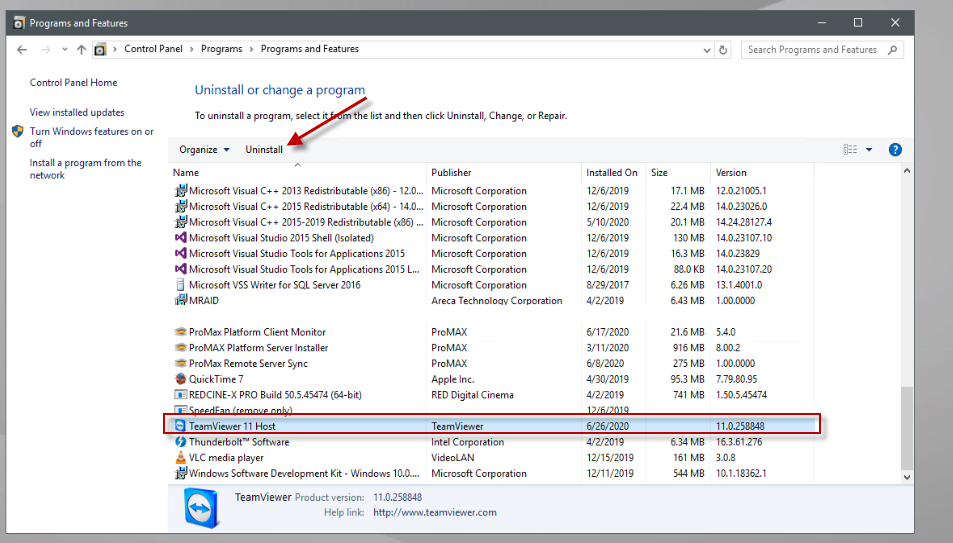953x543 pixels.
Task: Click the Thunderbolt Software icon
Action: pyautogui.click(x=181, y=441)
